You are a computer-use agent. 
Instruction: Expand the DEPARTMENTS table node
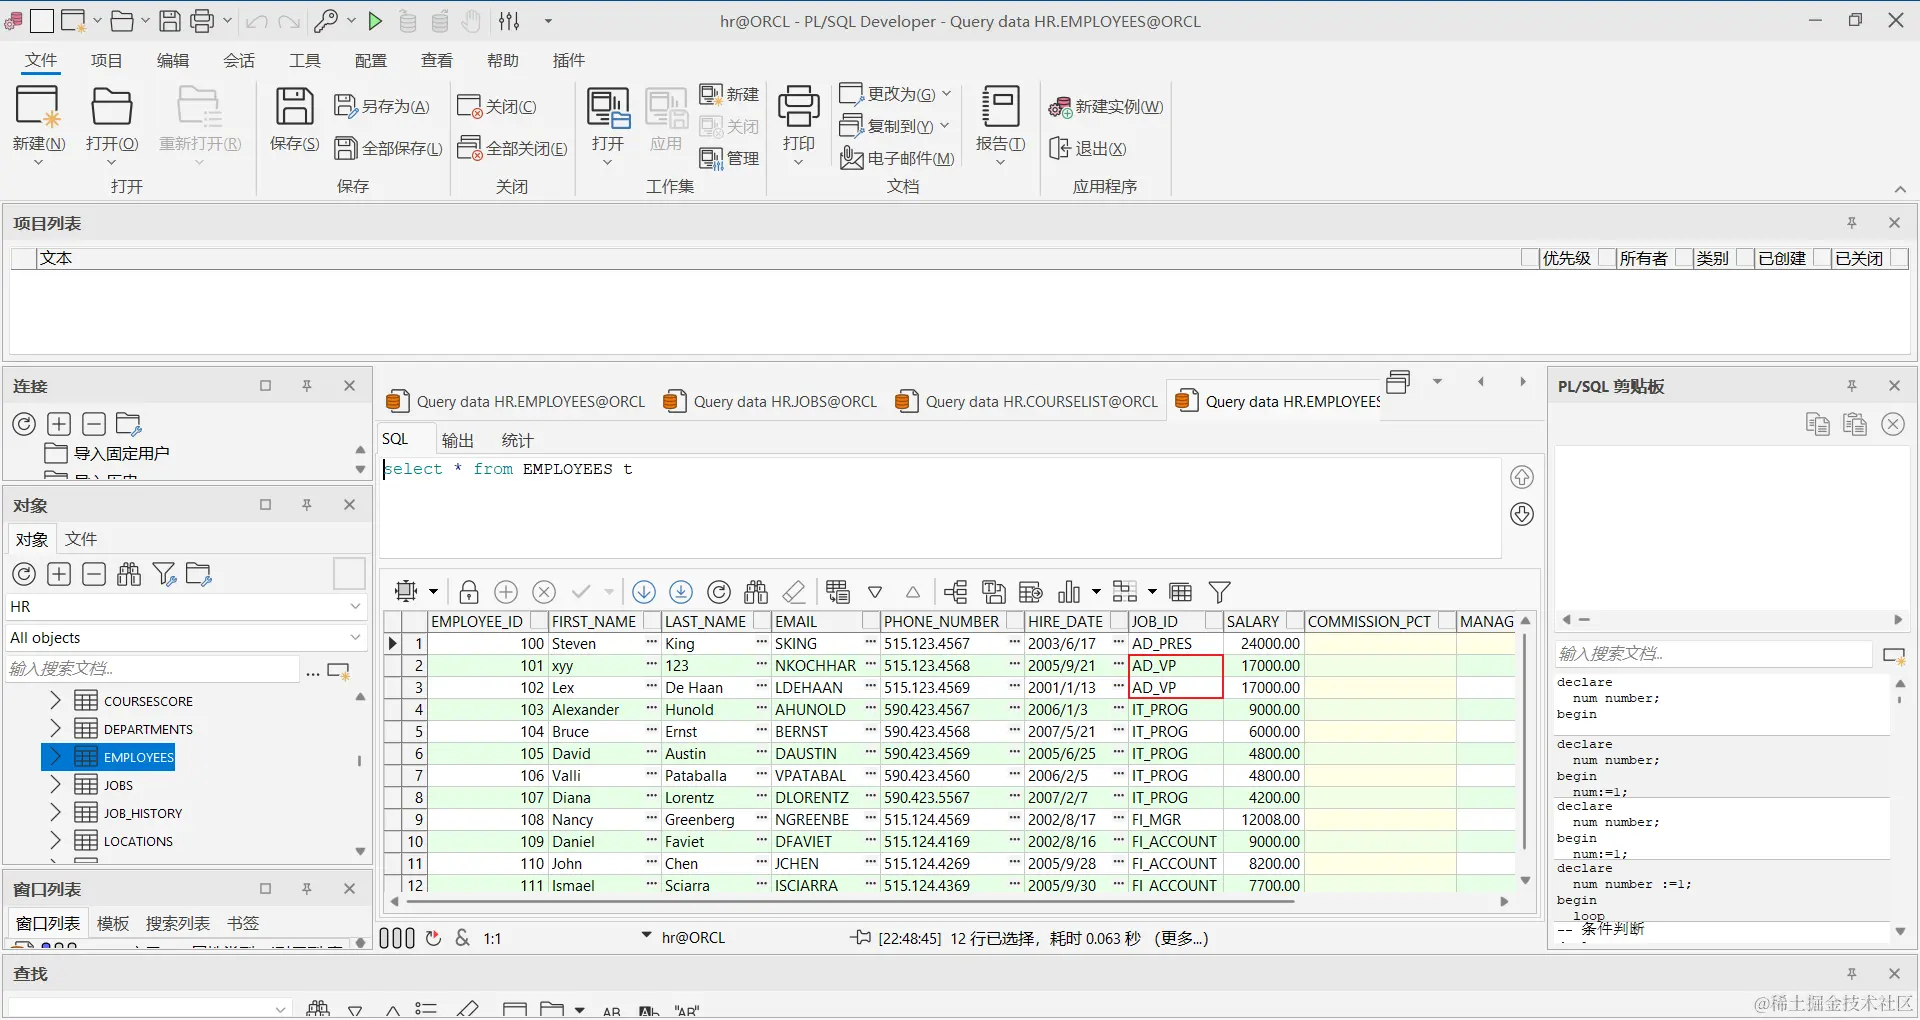(x=56, y=729)
